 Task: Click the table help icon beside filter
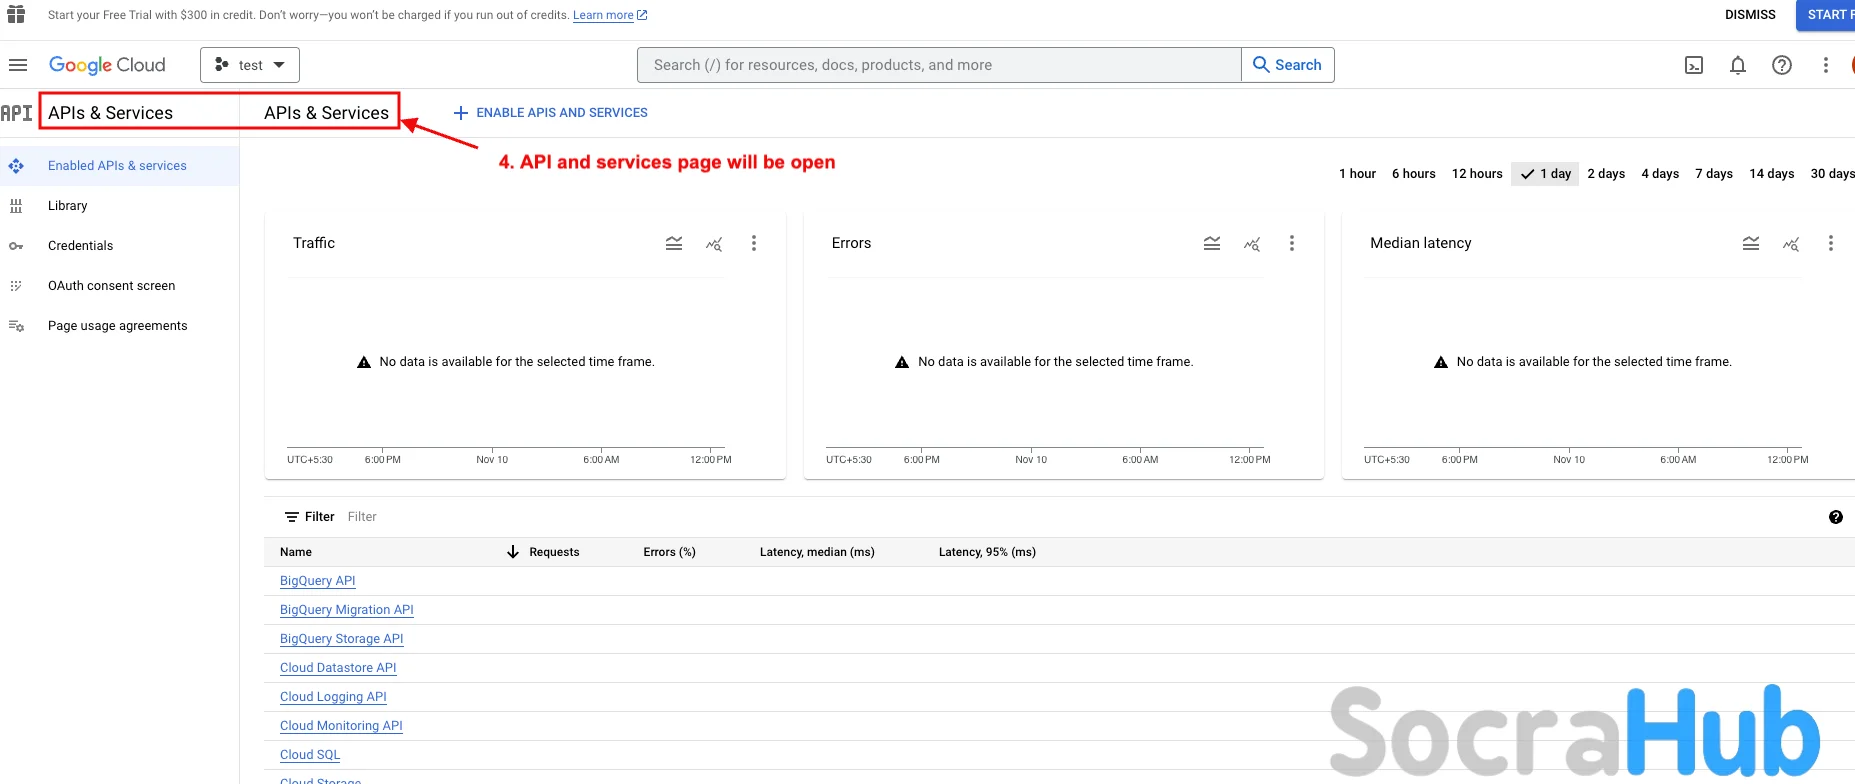click(1835, 517)
